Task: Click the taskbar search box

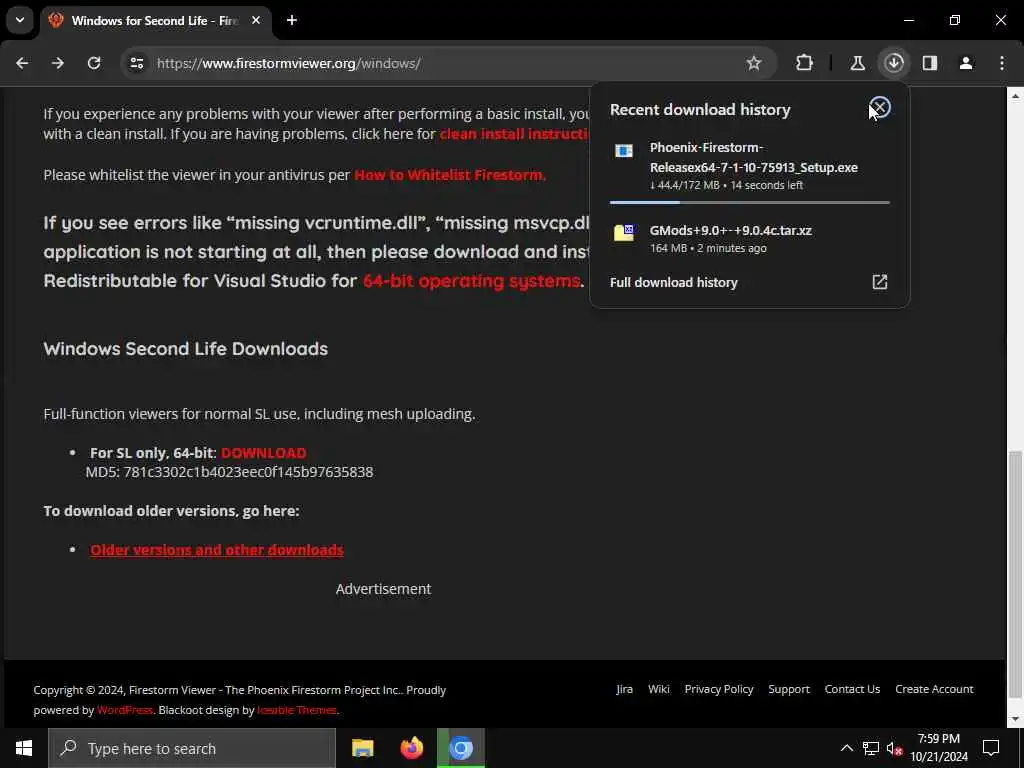Action: pos(192,748)
